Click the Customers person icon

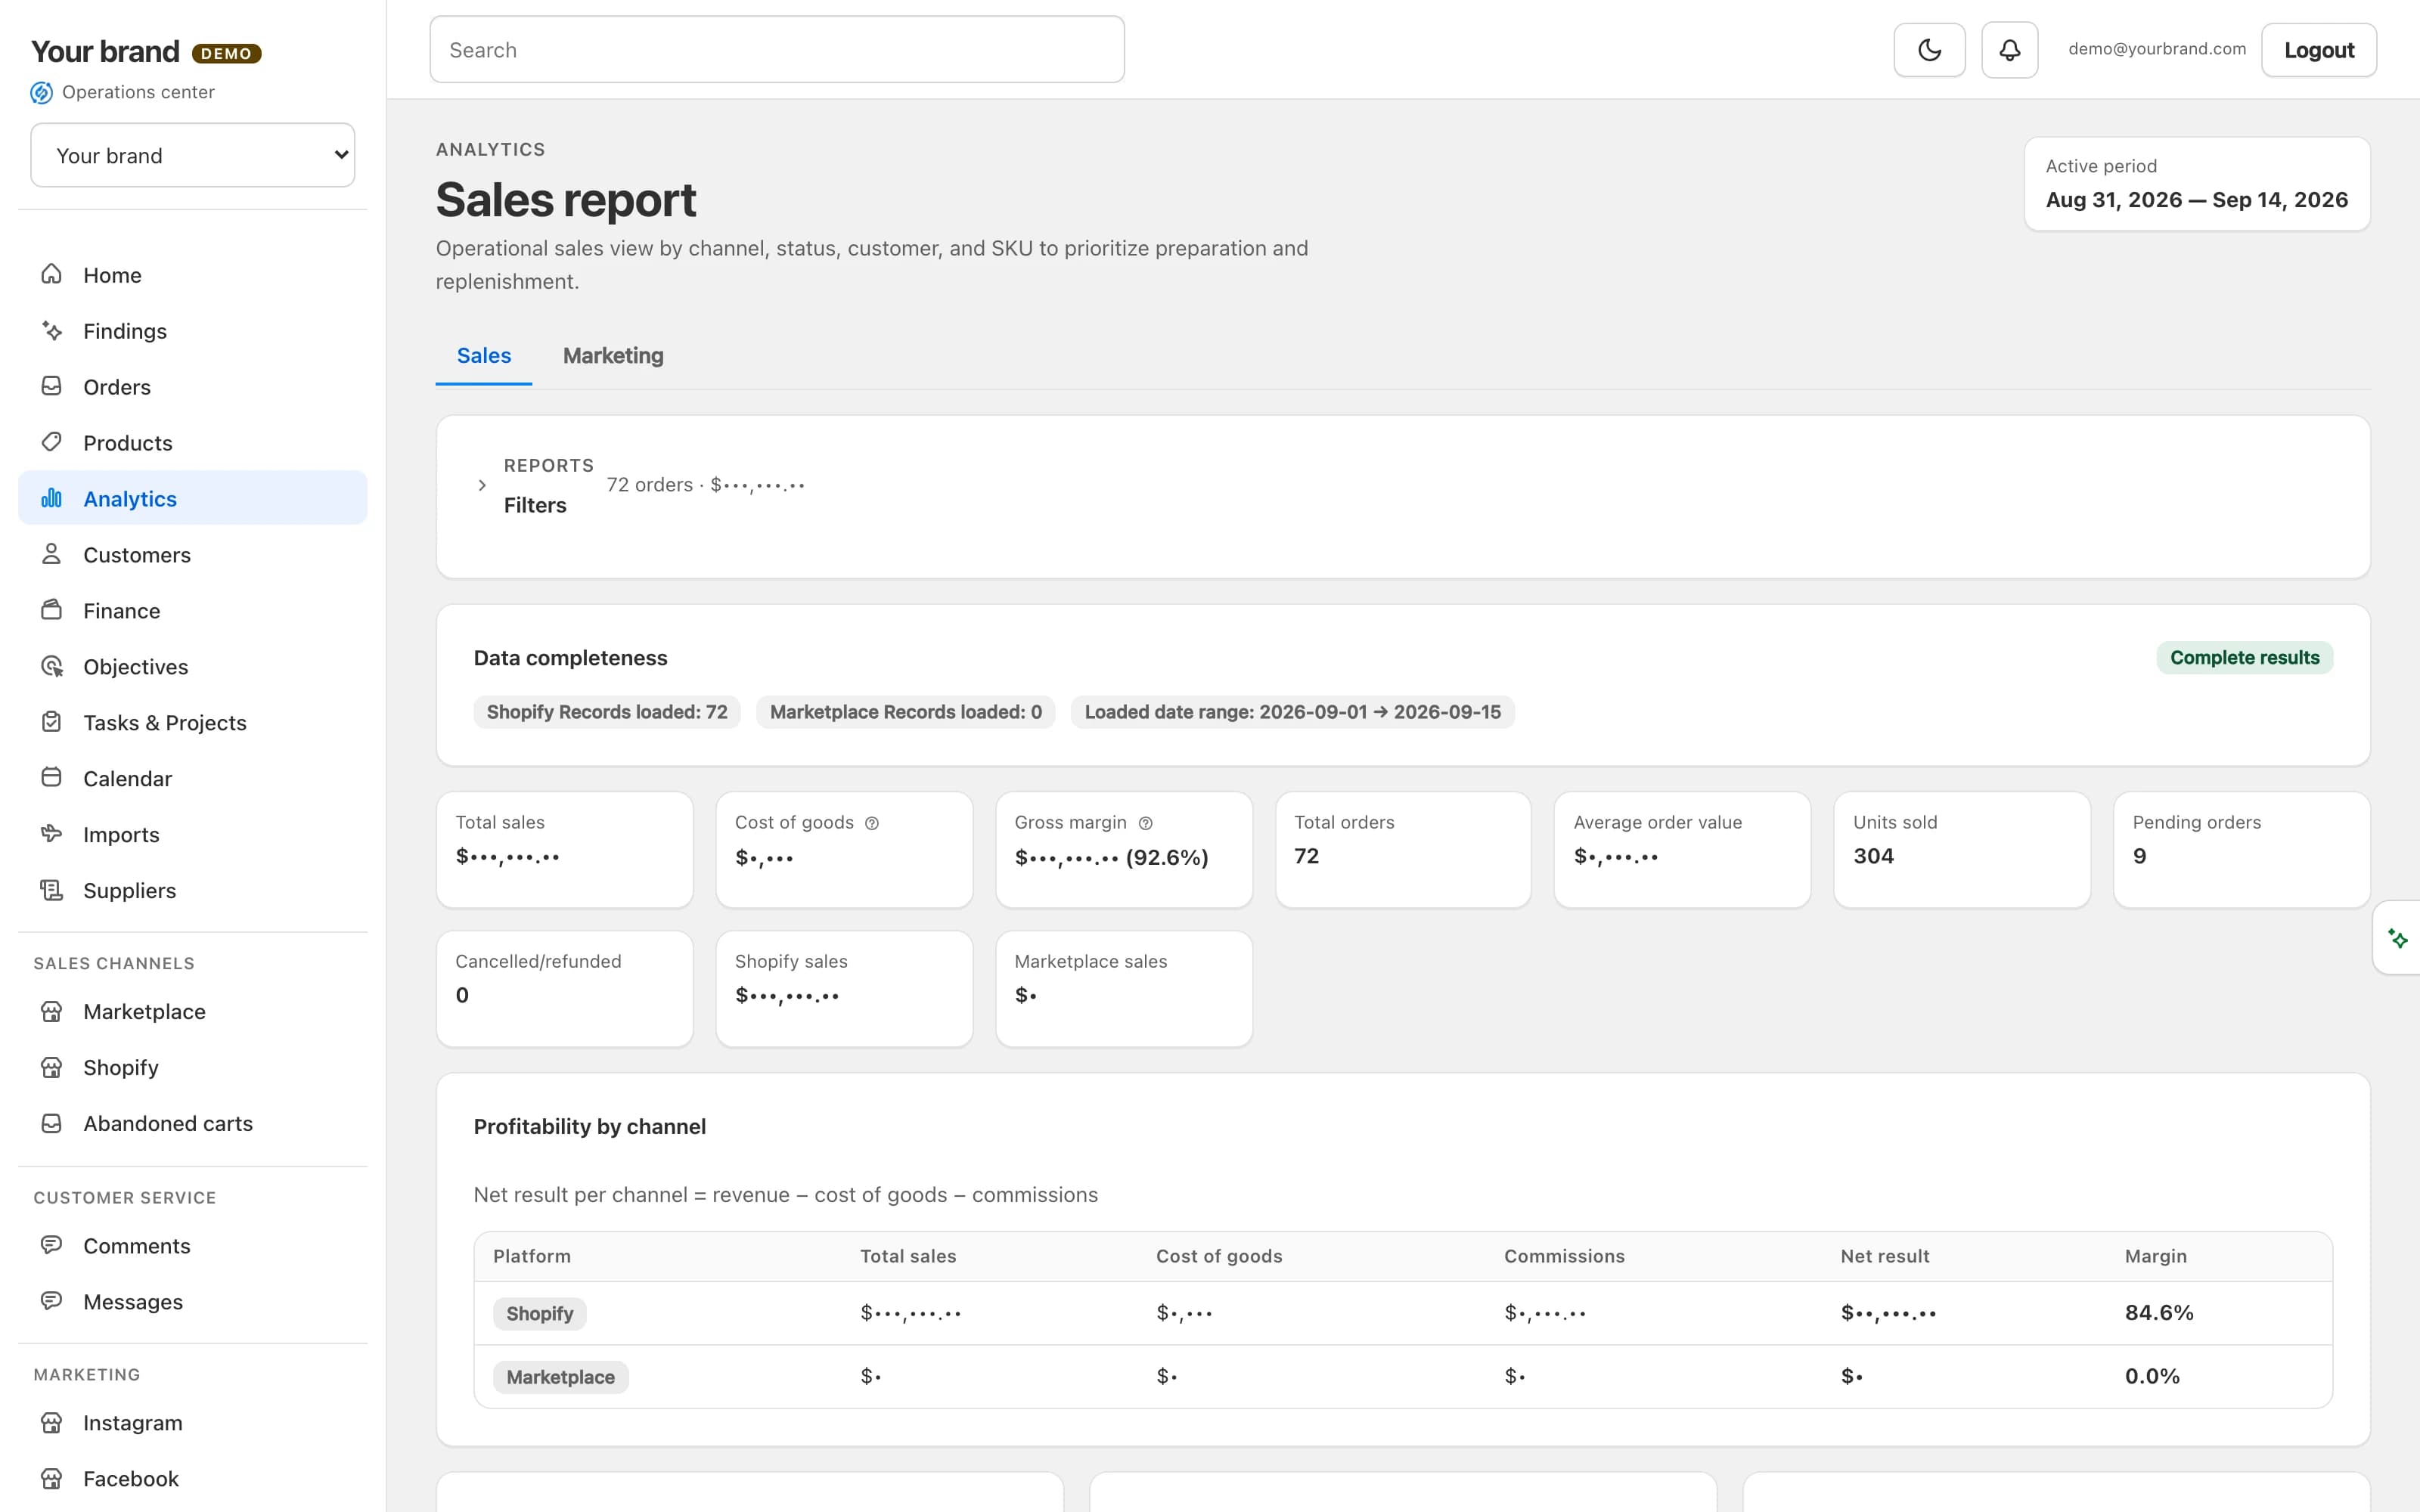(51, 554)
